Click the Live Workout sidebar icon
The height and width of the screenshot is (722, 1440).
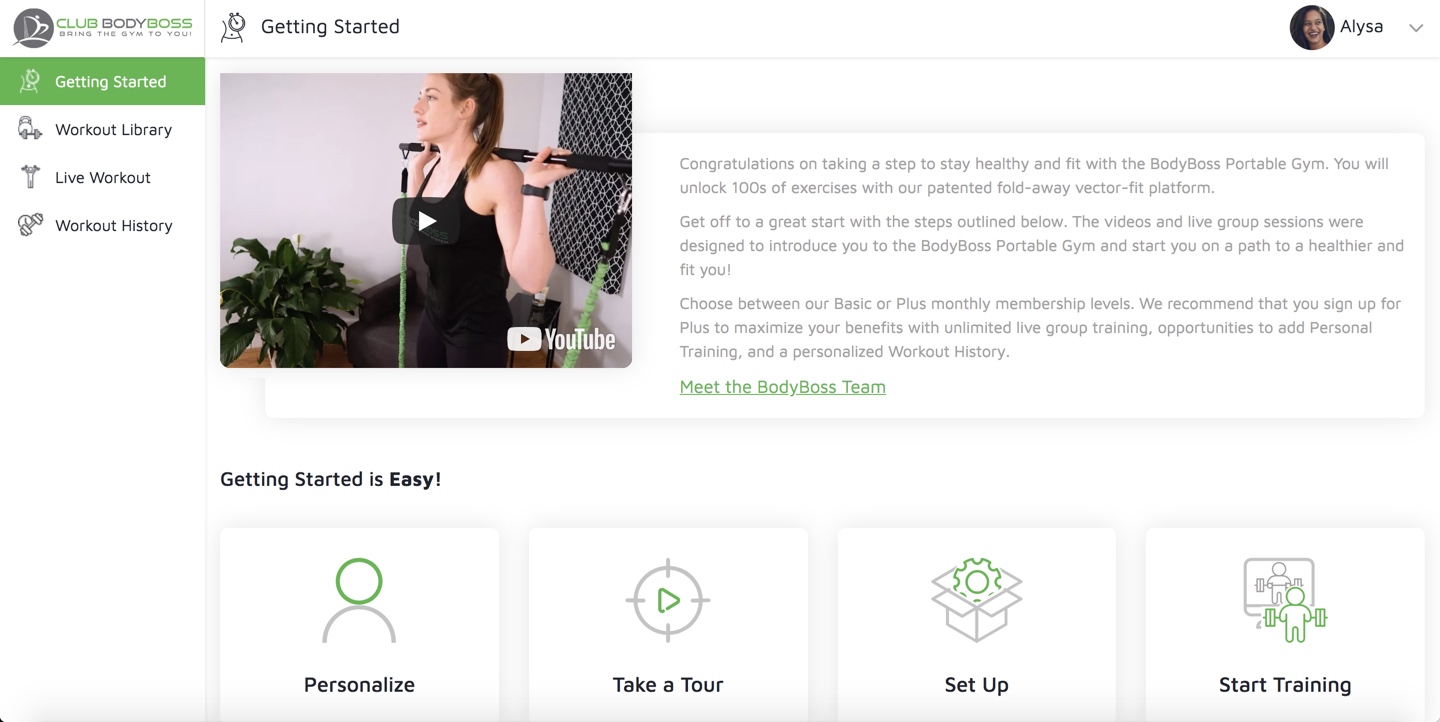click(x=30, y=177)
